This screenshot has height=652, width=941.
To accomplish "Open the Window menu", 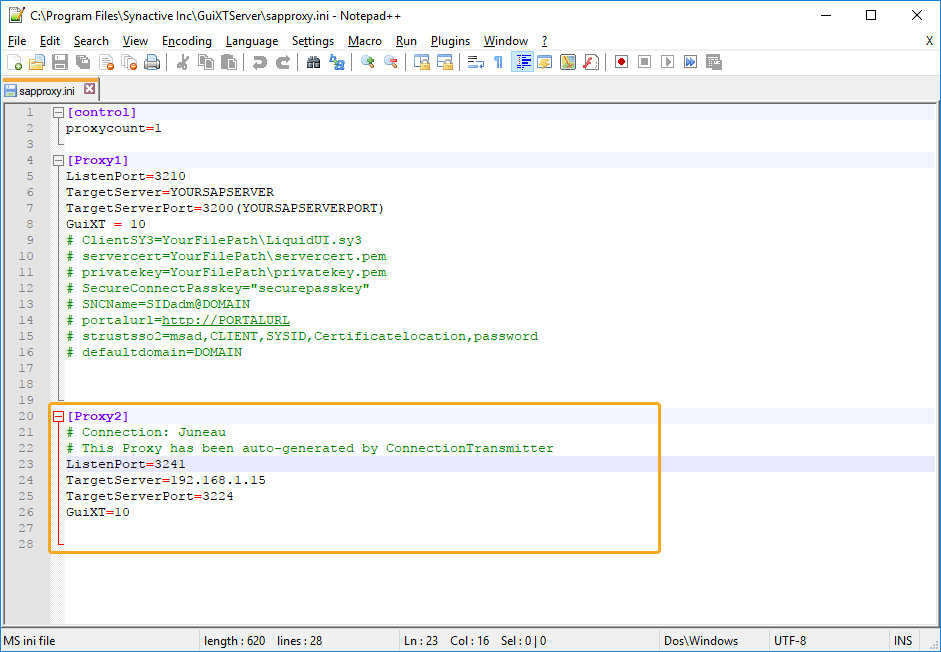I will [506, 41].
